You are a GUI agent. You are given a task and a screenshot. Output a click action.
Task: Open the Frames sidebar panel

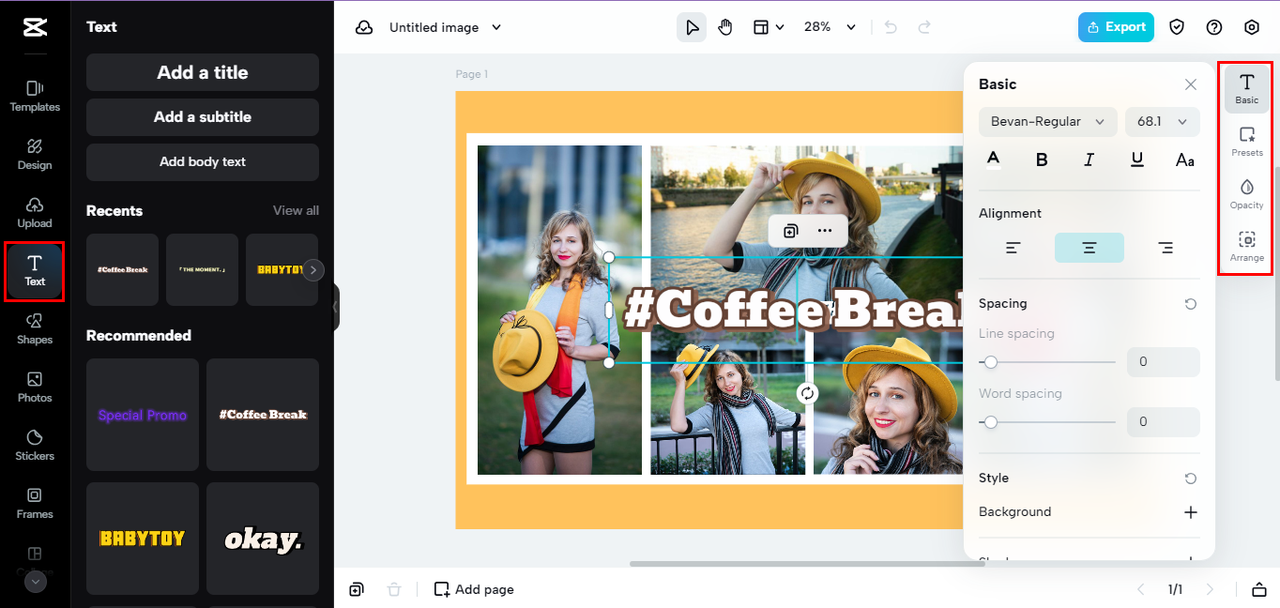click(x=35, y=503)
